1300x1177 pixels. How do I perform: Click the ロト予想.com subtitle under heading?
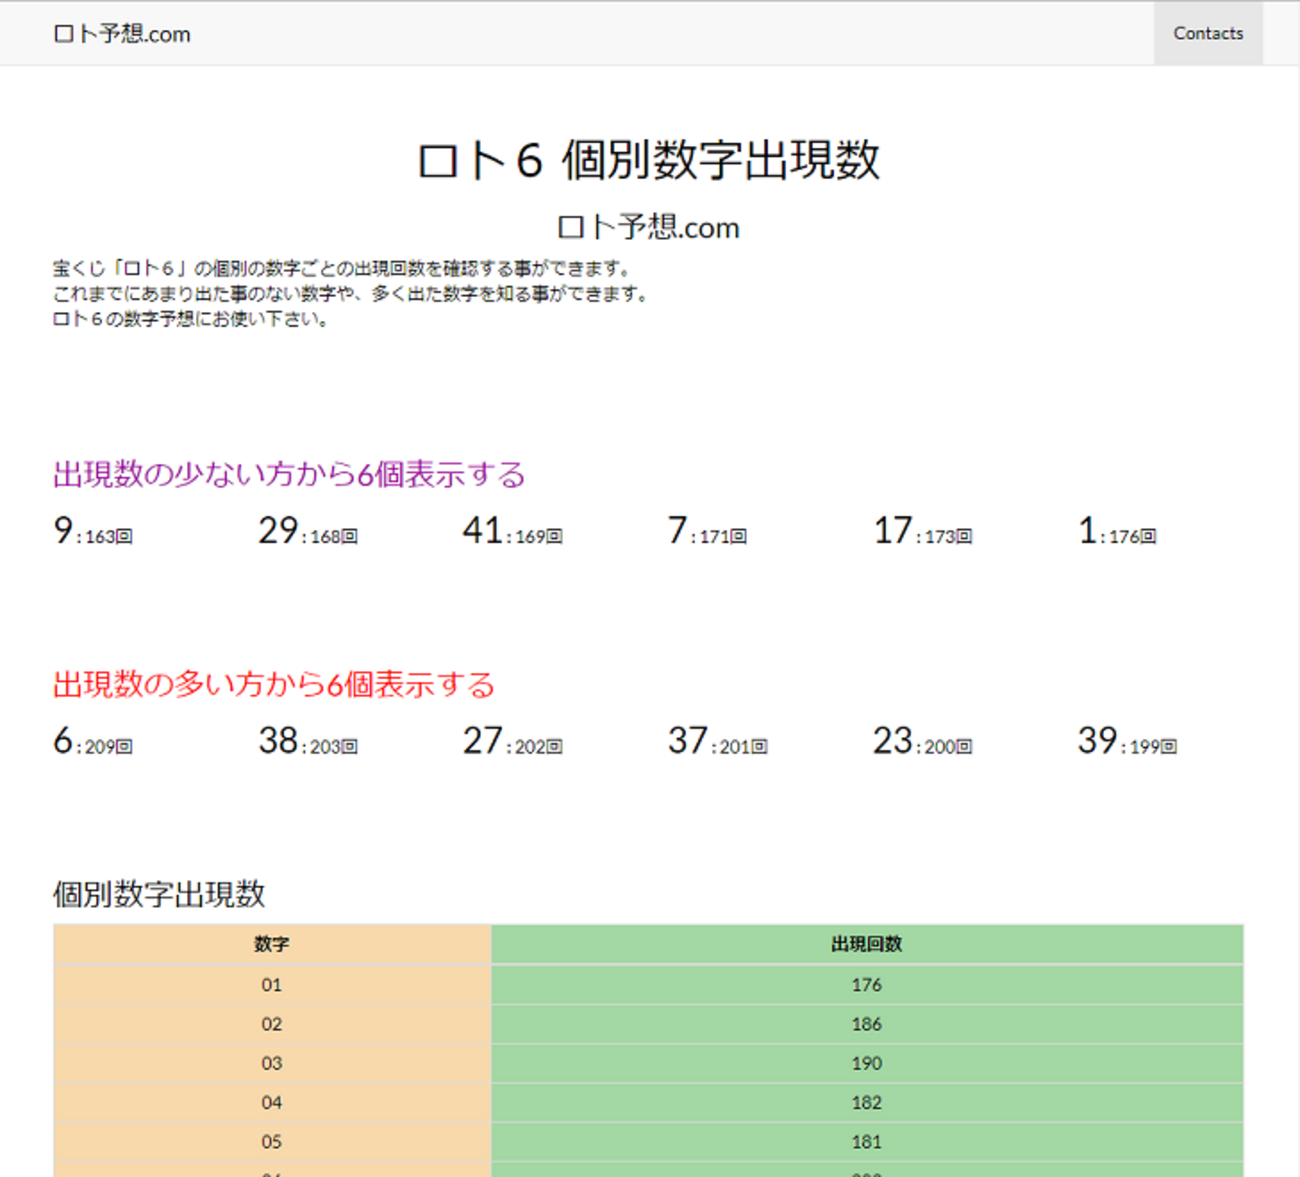(649, 228)
